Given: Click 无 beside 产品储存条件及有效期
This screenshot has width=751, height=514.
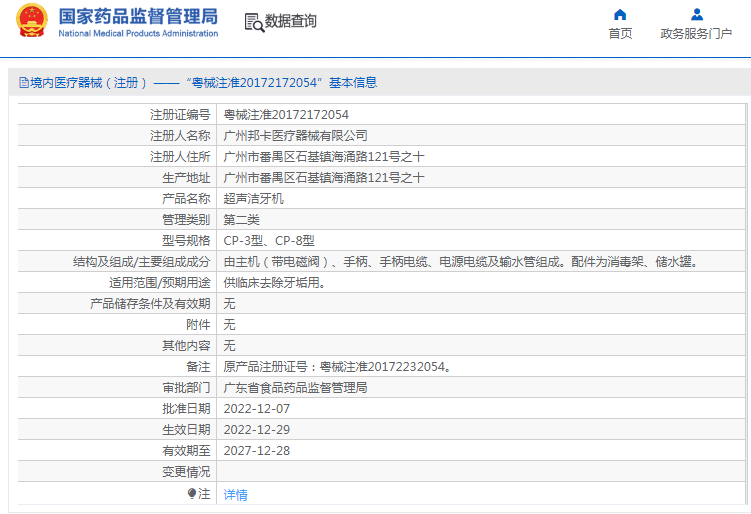Looking at the screenshot, I should pos(229,304).
